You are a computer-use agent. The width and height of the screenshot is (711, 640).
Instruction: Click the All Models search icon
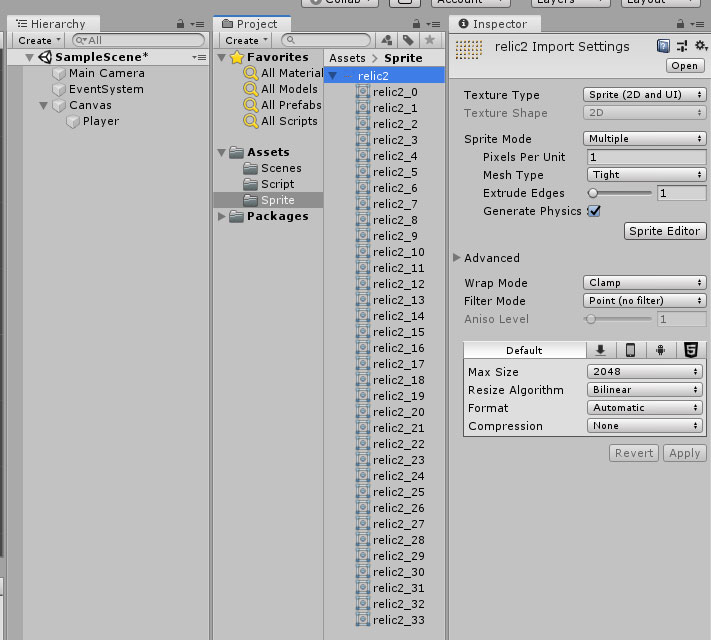[250, 89]
